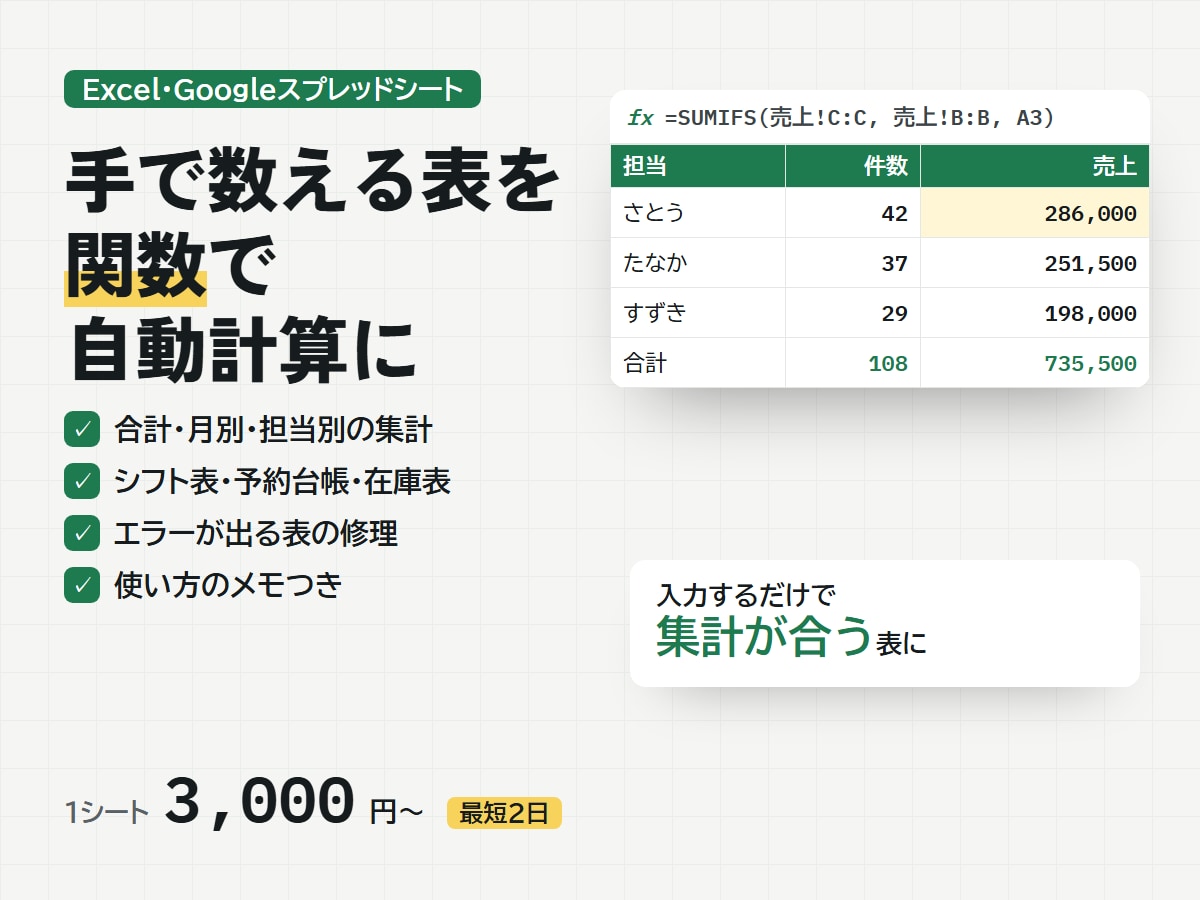This screenshot has width=1200, height=900.
Task: Click the SUMIFS formula text
Action: coord(860,118)
